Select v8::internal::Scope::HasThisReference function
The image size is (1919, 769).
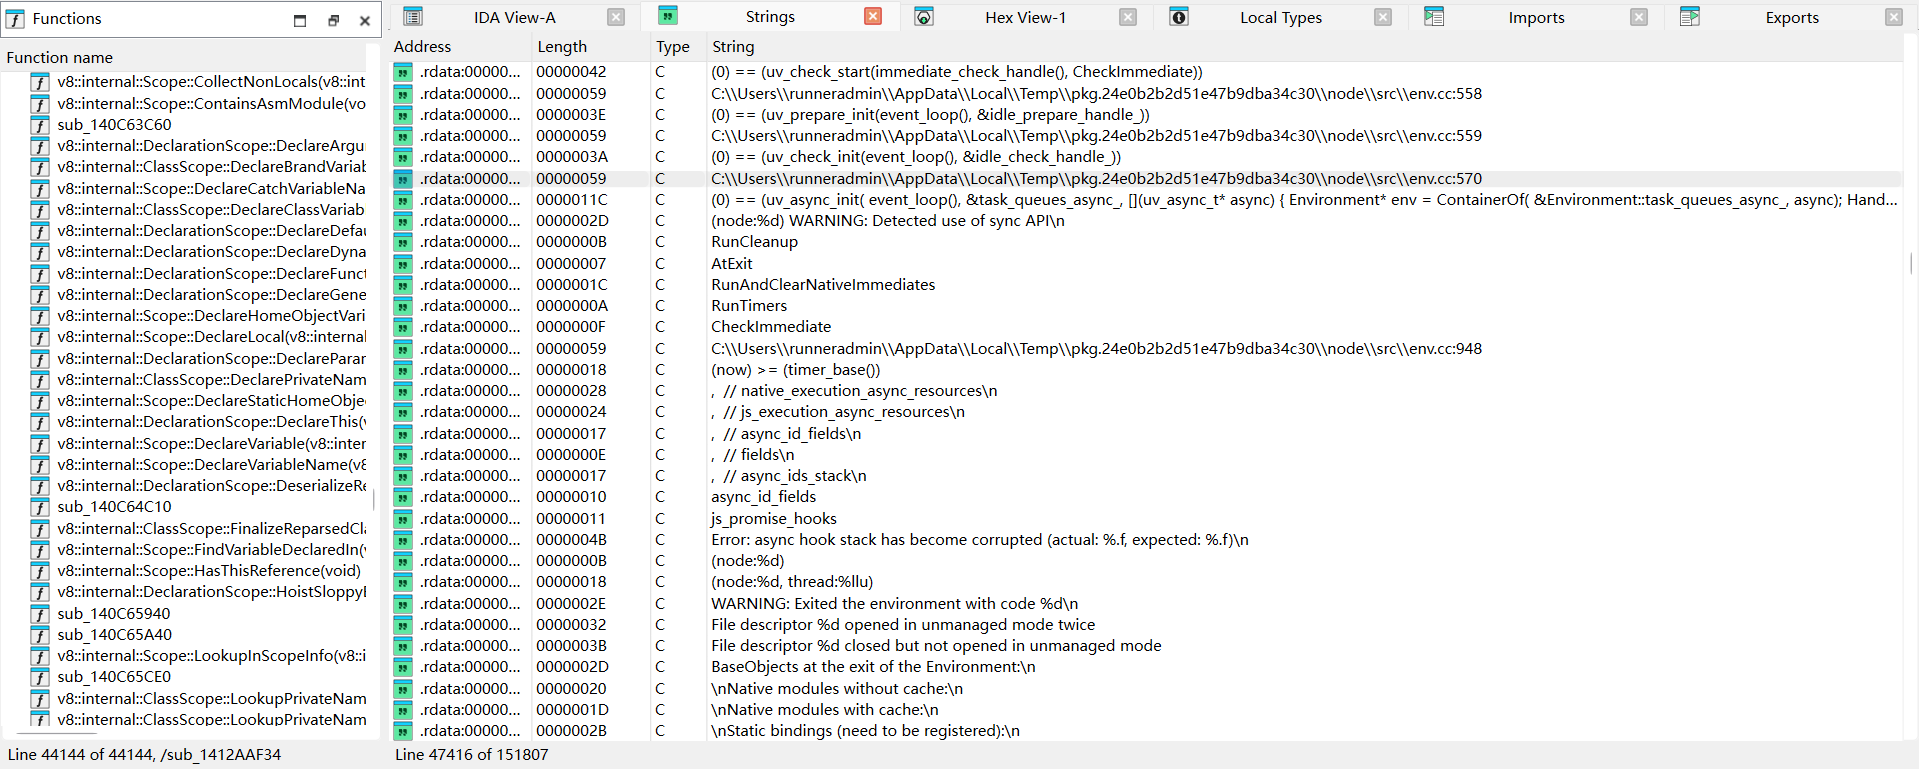(208, 571)
